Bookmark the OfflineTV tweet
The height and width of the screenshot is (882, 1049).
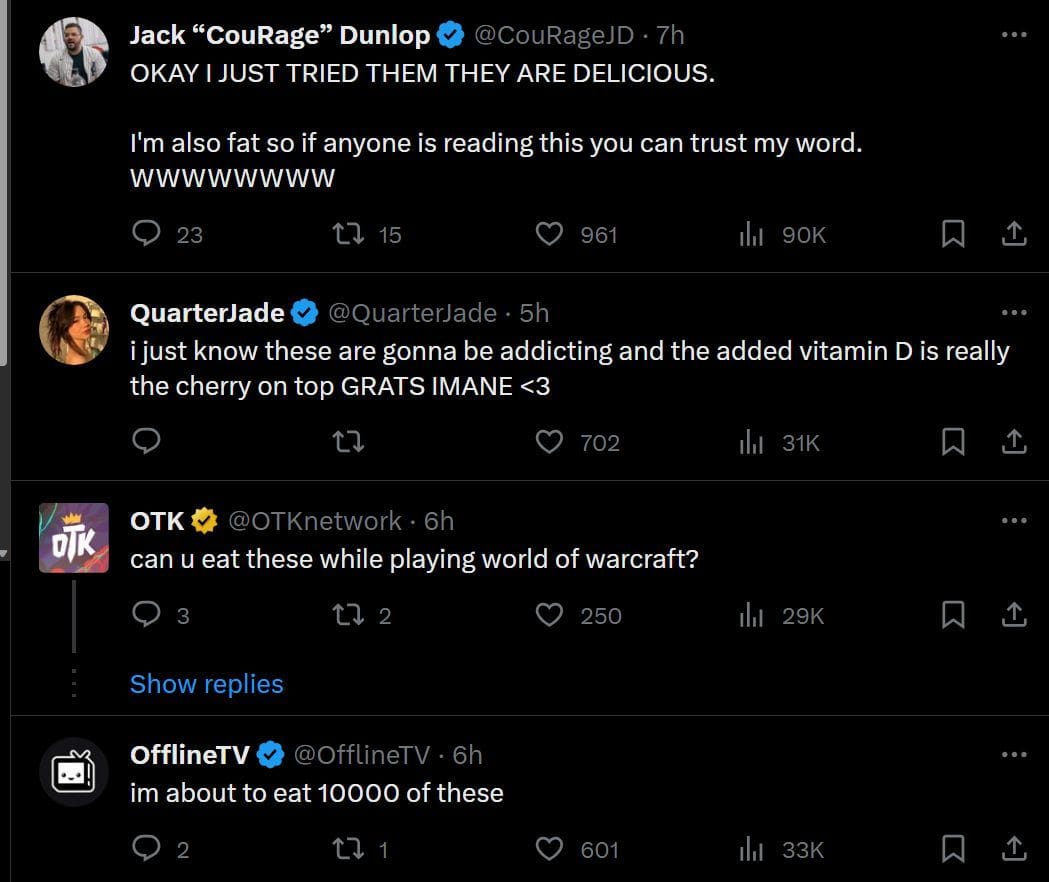953,850
